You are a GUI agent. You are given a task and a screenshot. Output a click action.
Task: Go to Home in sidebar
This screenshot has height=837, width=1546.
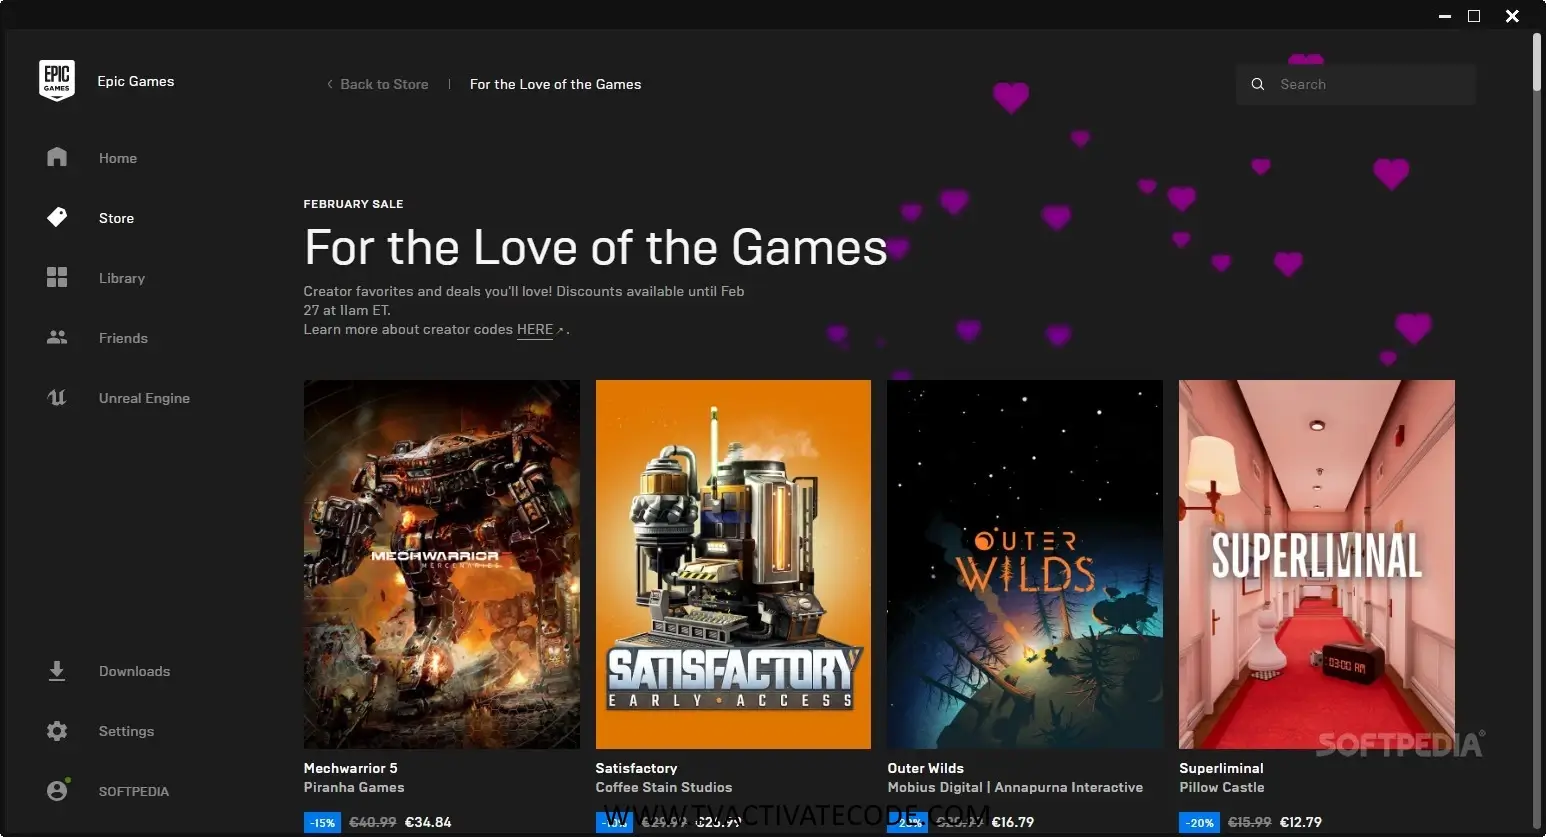(118, 158)
